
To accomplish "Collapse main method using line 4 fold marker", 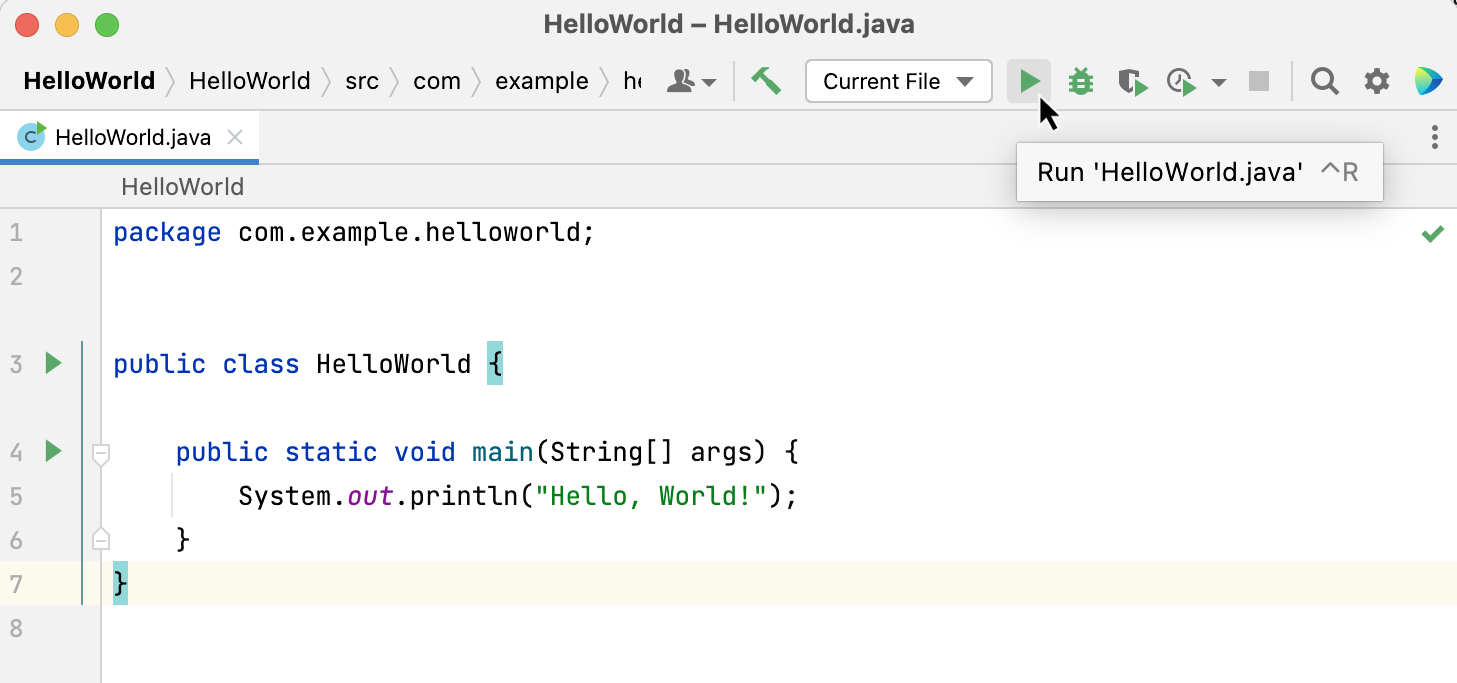I will pyautogui.click(x=100, y=454).
